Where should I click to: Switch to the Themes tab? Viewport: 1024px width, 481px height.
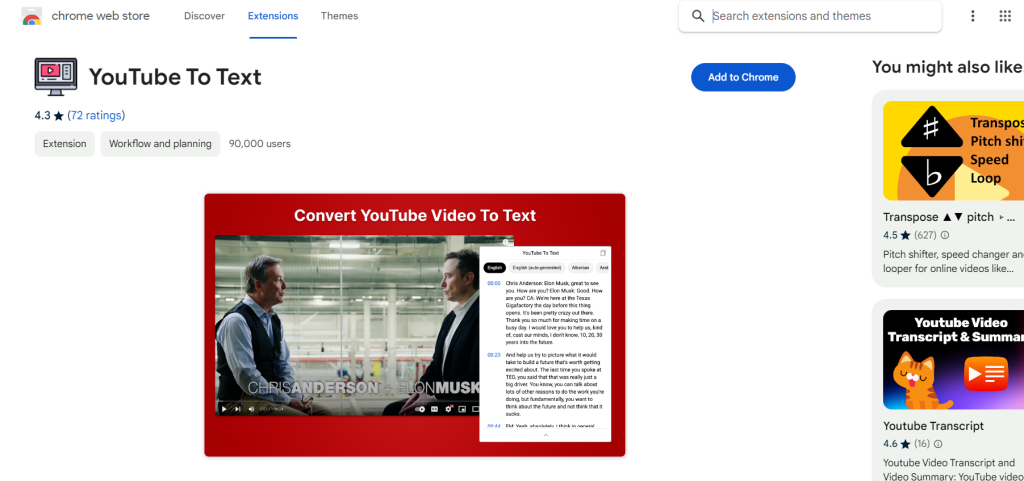[340, 16]
